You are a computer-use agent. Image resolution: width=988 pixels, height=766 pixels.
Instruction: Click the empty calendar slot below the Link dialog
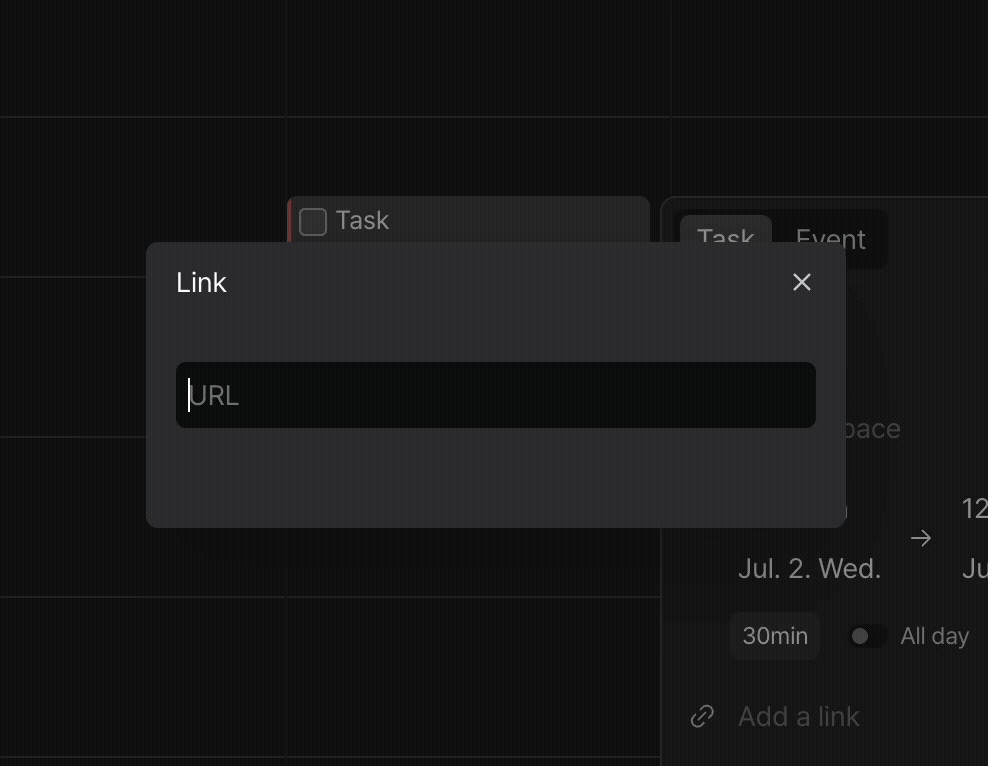tap(473, 562)
